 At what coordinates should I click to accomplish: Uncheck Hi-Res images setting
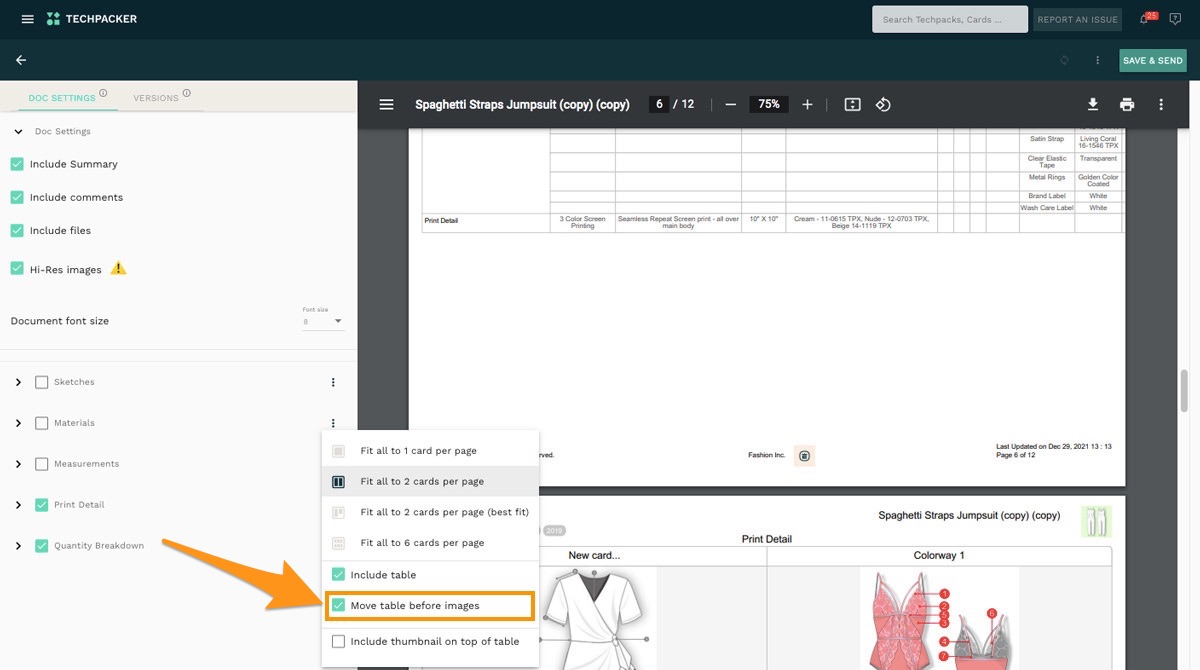click(16, 268)
